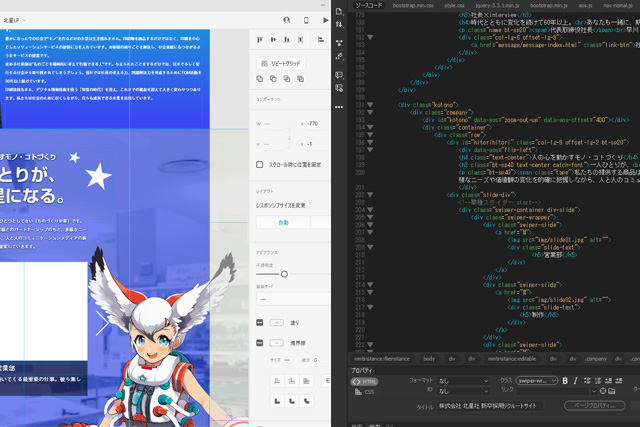Open more tools ellipsis in Dreamweaver toolbar

point(339,107)
